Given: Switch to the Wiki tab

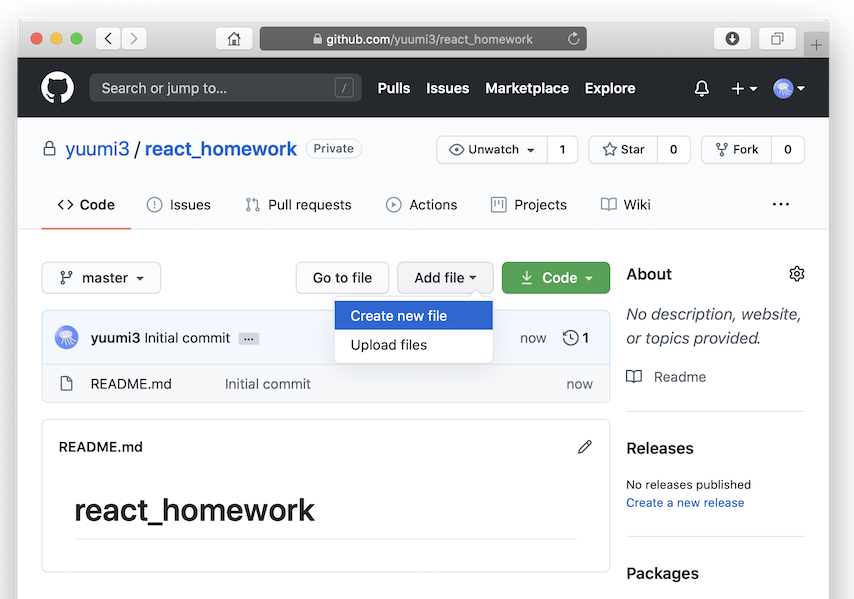Looking at the screenshot, I should click(x=625, y=205).
